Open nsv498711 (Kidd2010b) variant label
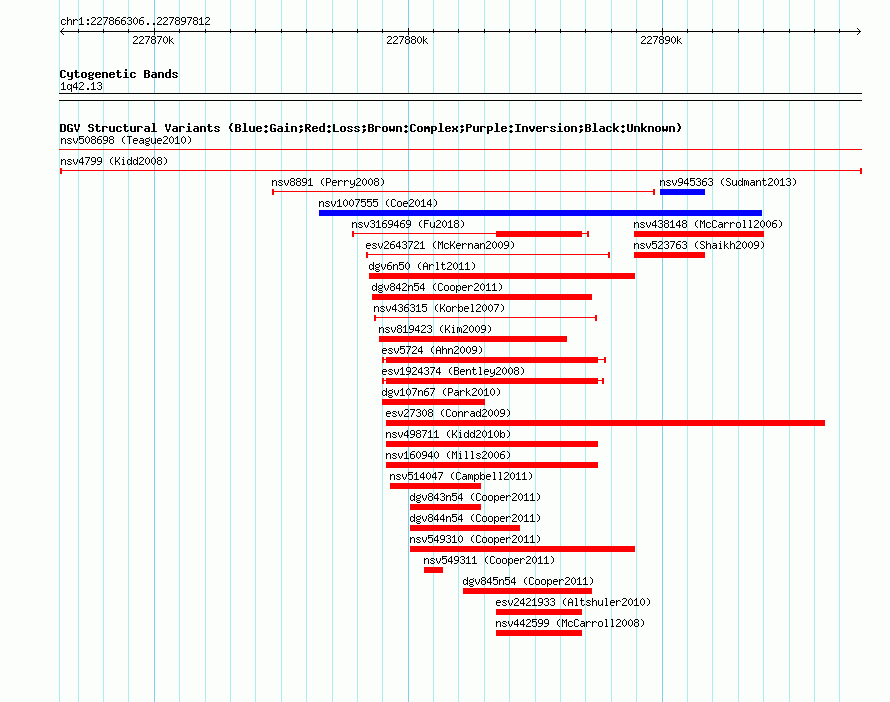Screen dimensions: 890x702 448,434
